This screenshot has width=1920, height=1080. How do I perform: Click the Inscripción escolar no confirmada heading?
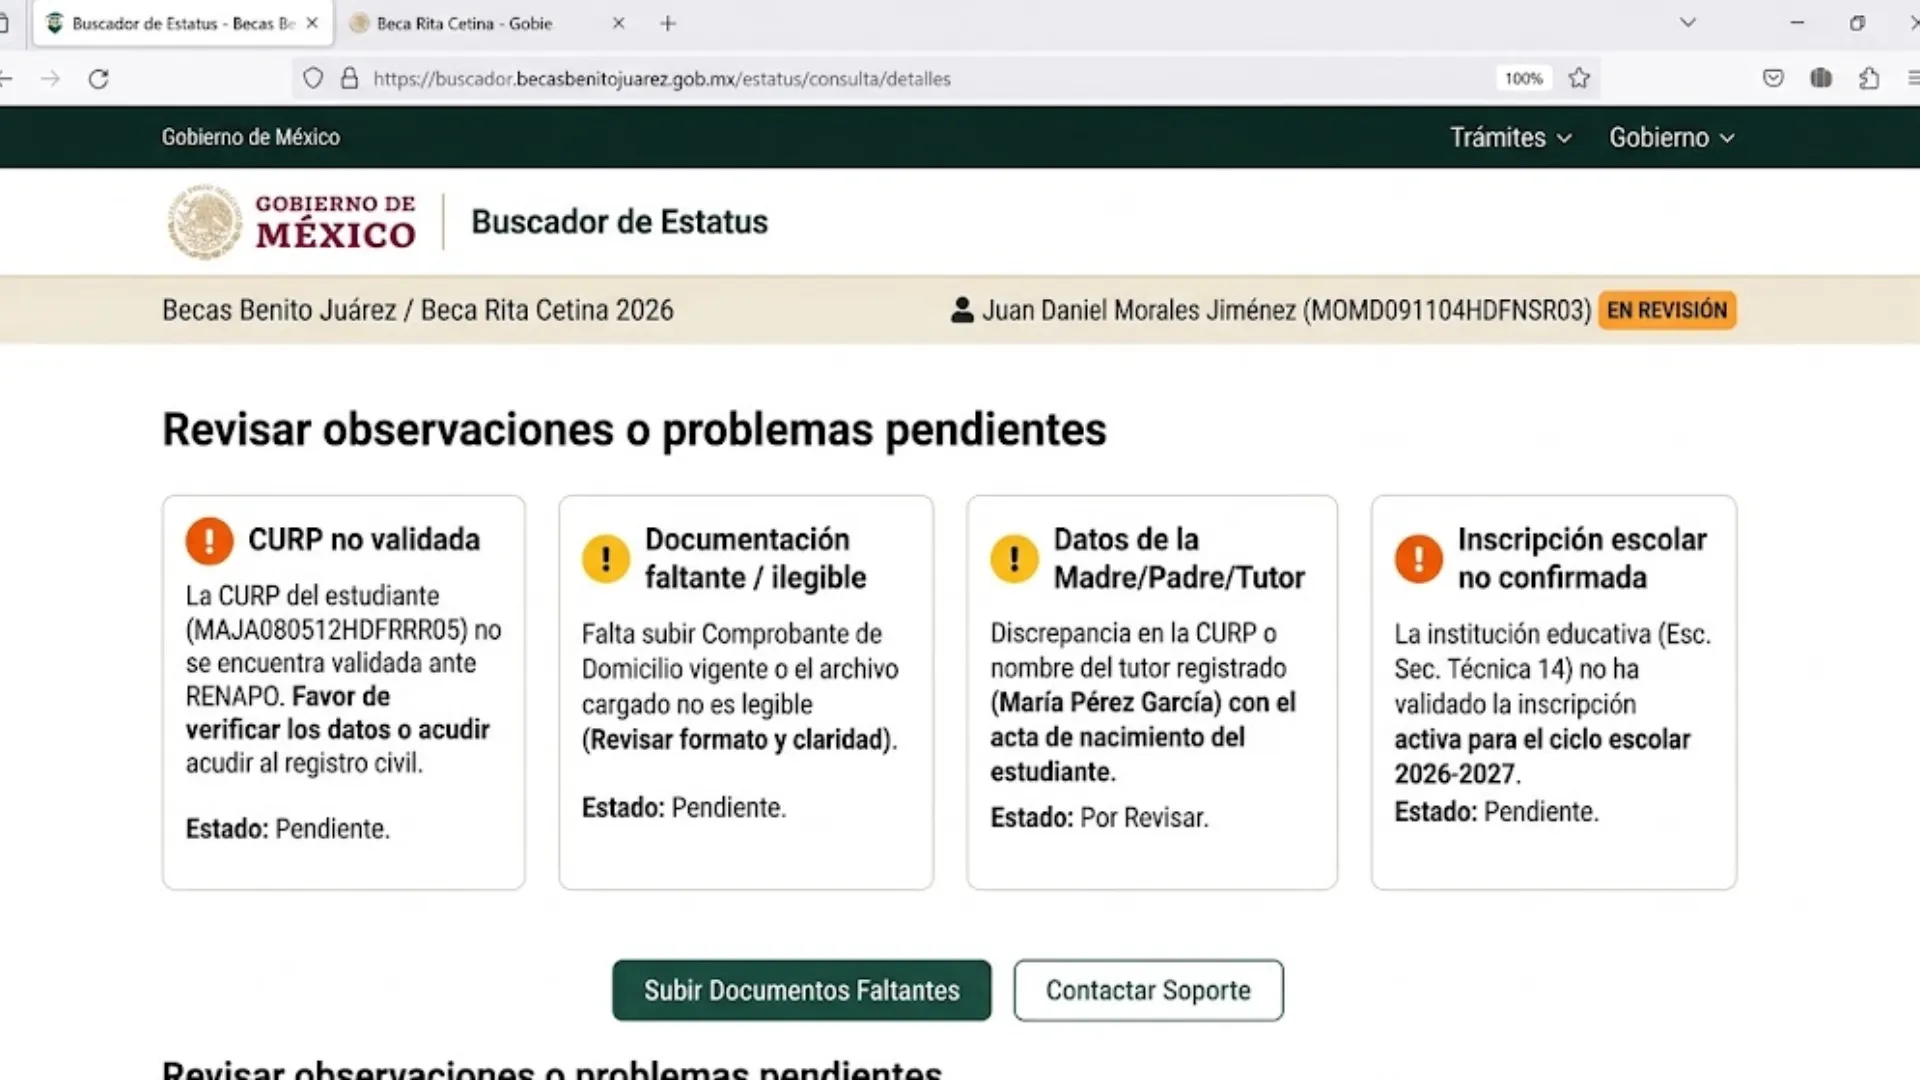point(1582,558)
